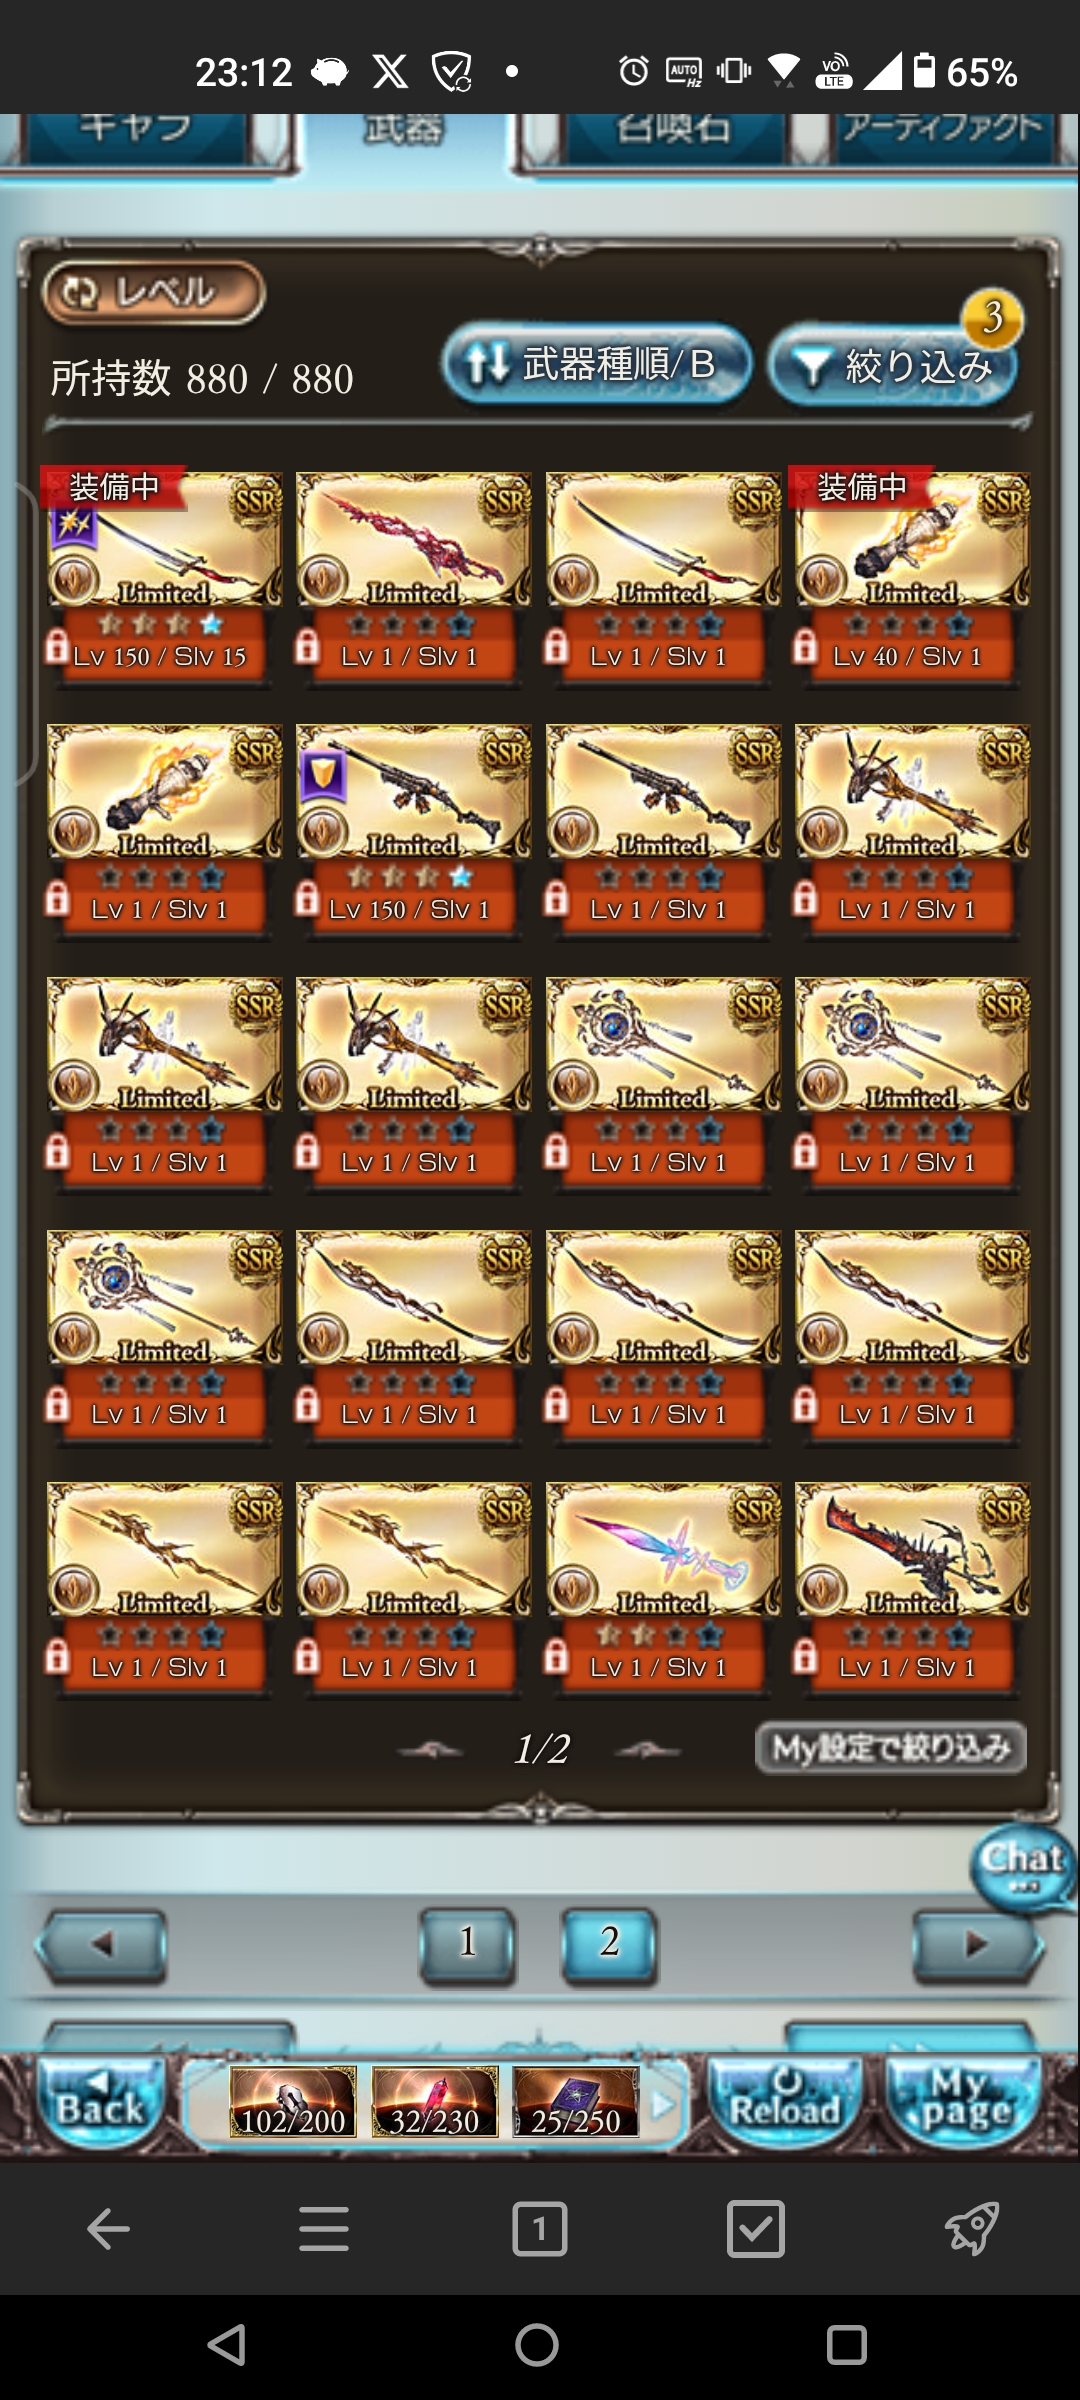Open the 絞り込み filter menu
1080x2400 pixels.
(892, 366)
